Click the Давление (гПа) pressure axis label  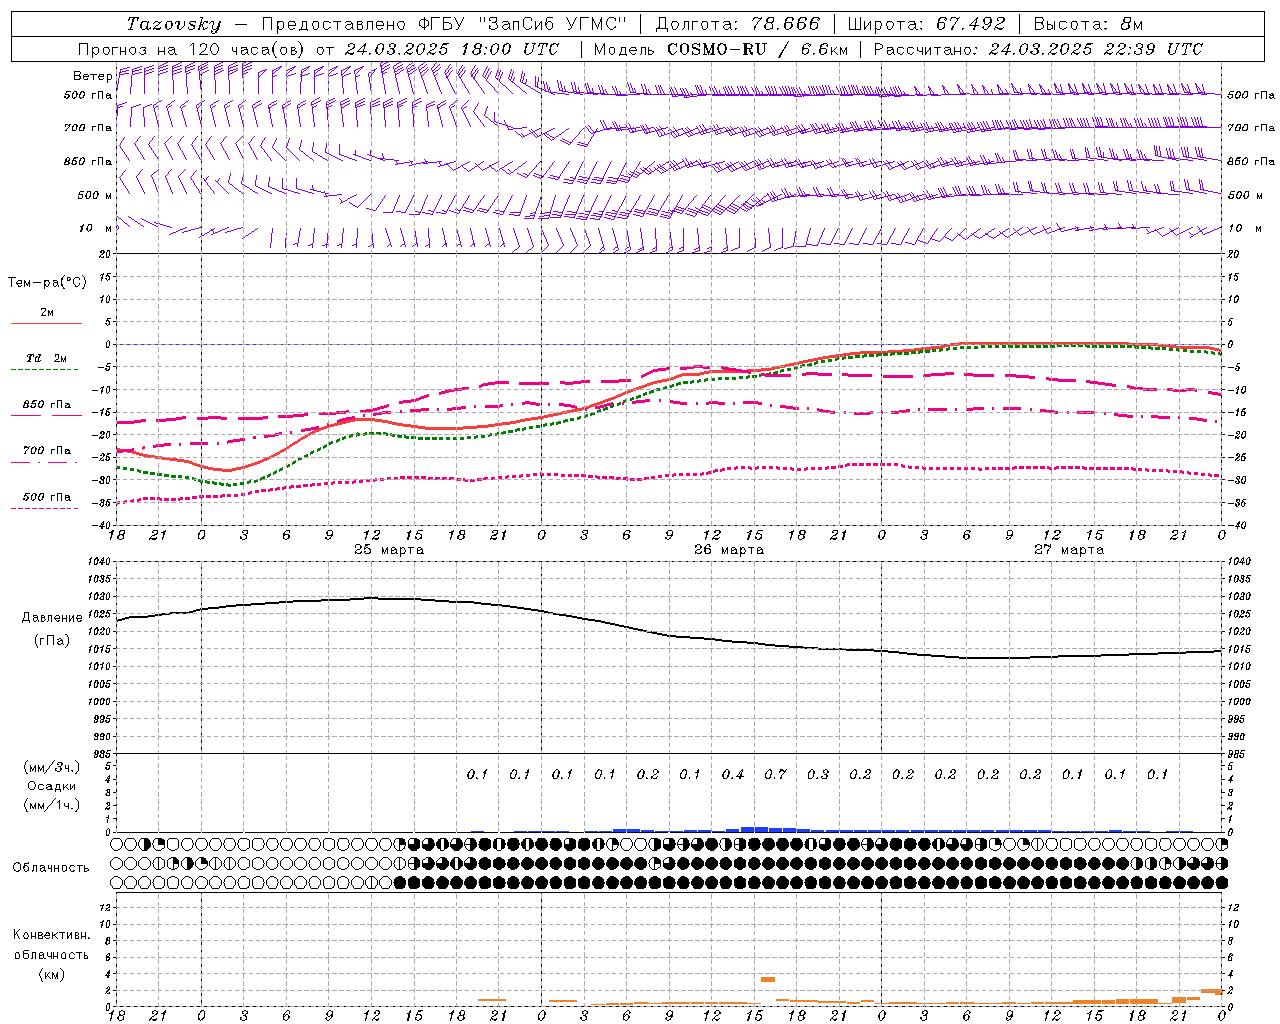tap(52, 628)
